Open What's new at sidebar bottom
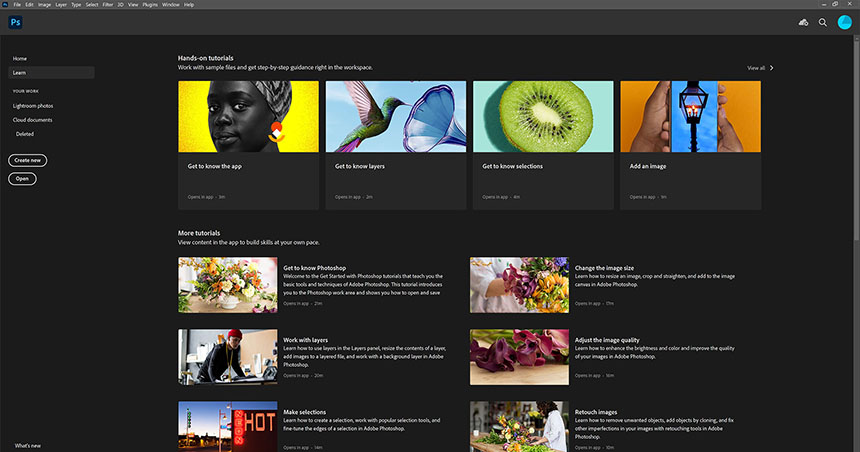Image resolution: width=860 pixels, height=452 pixels. coord(27,445)
